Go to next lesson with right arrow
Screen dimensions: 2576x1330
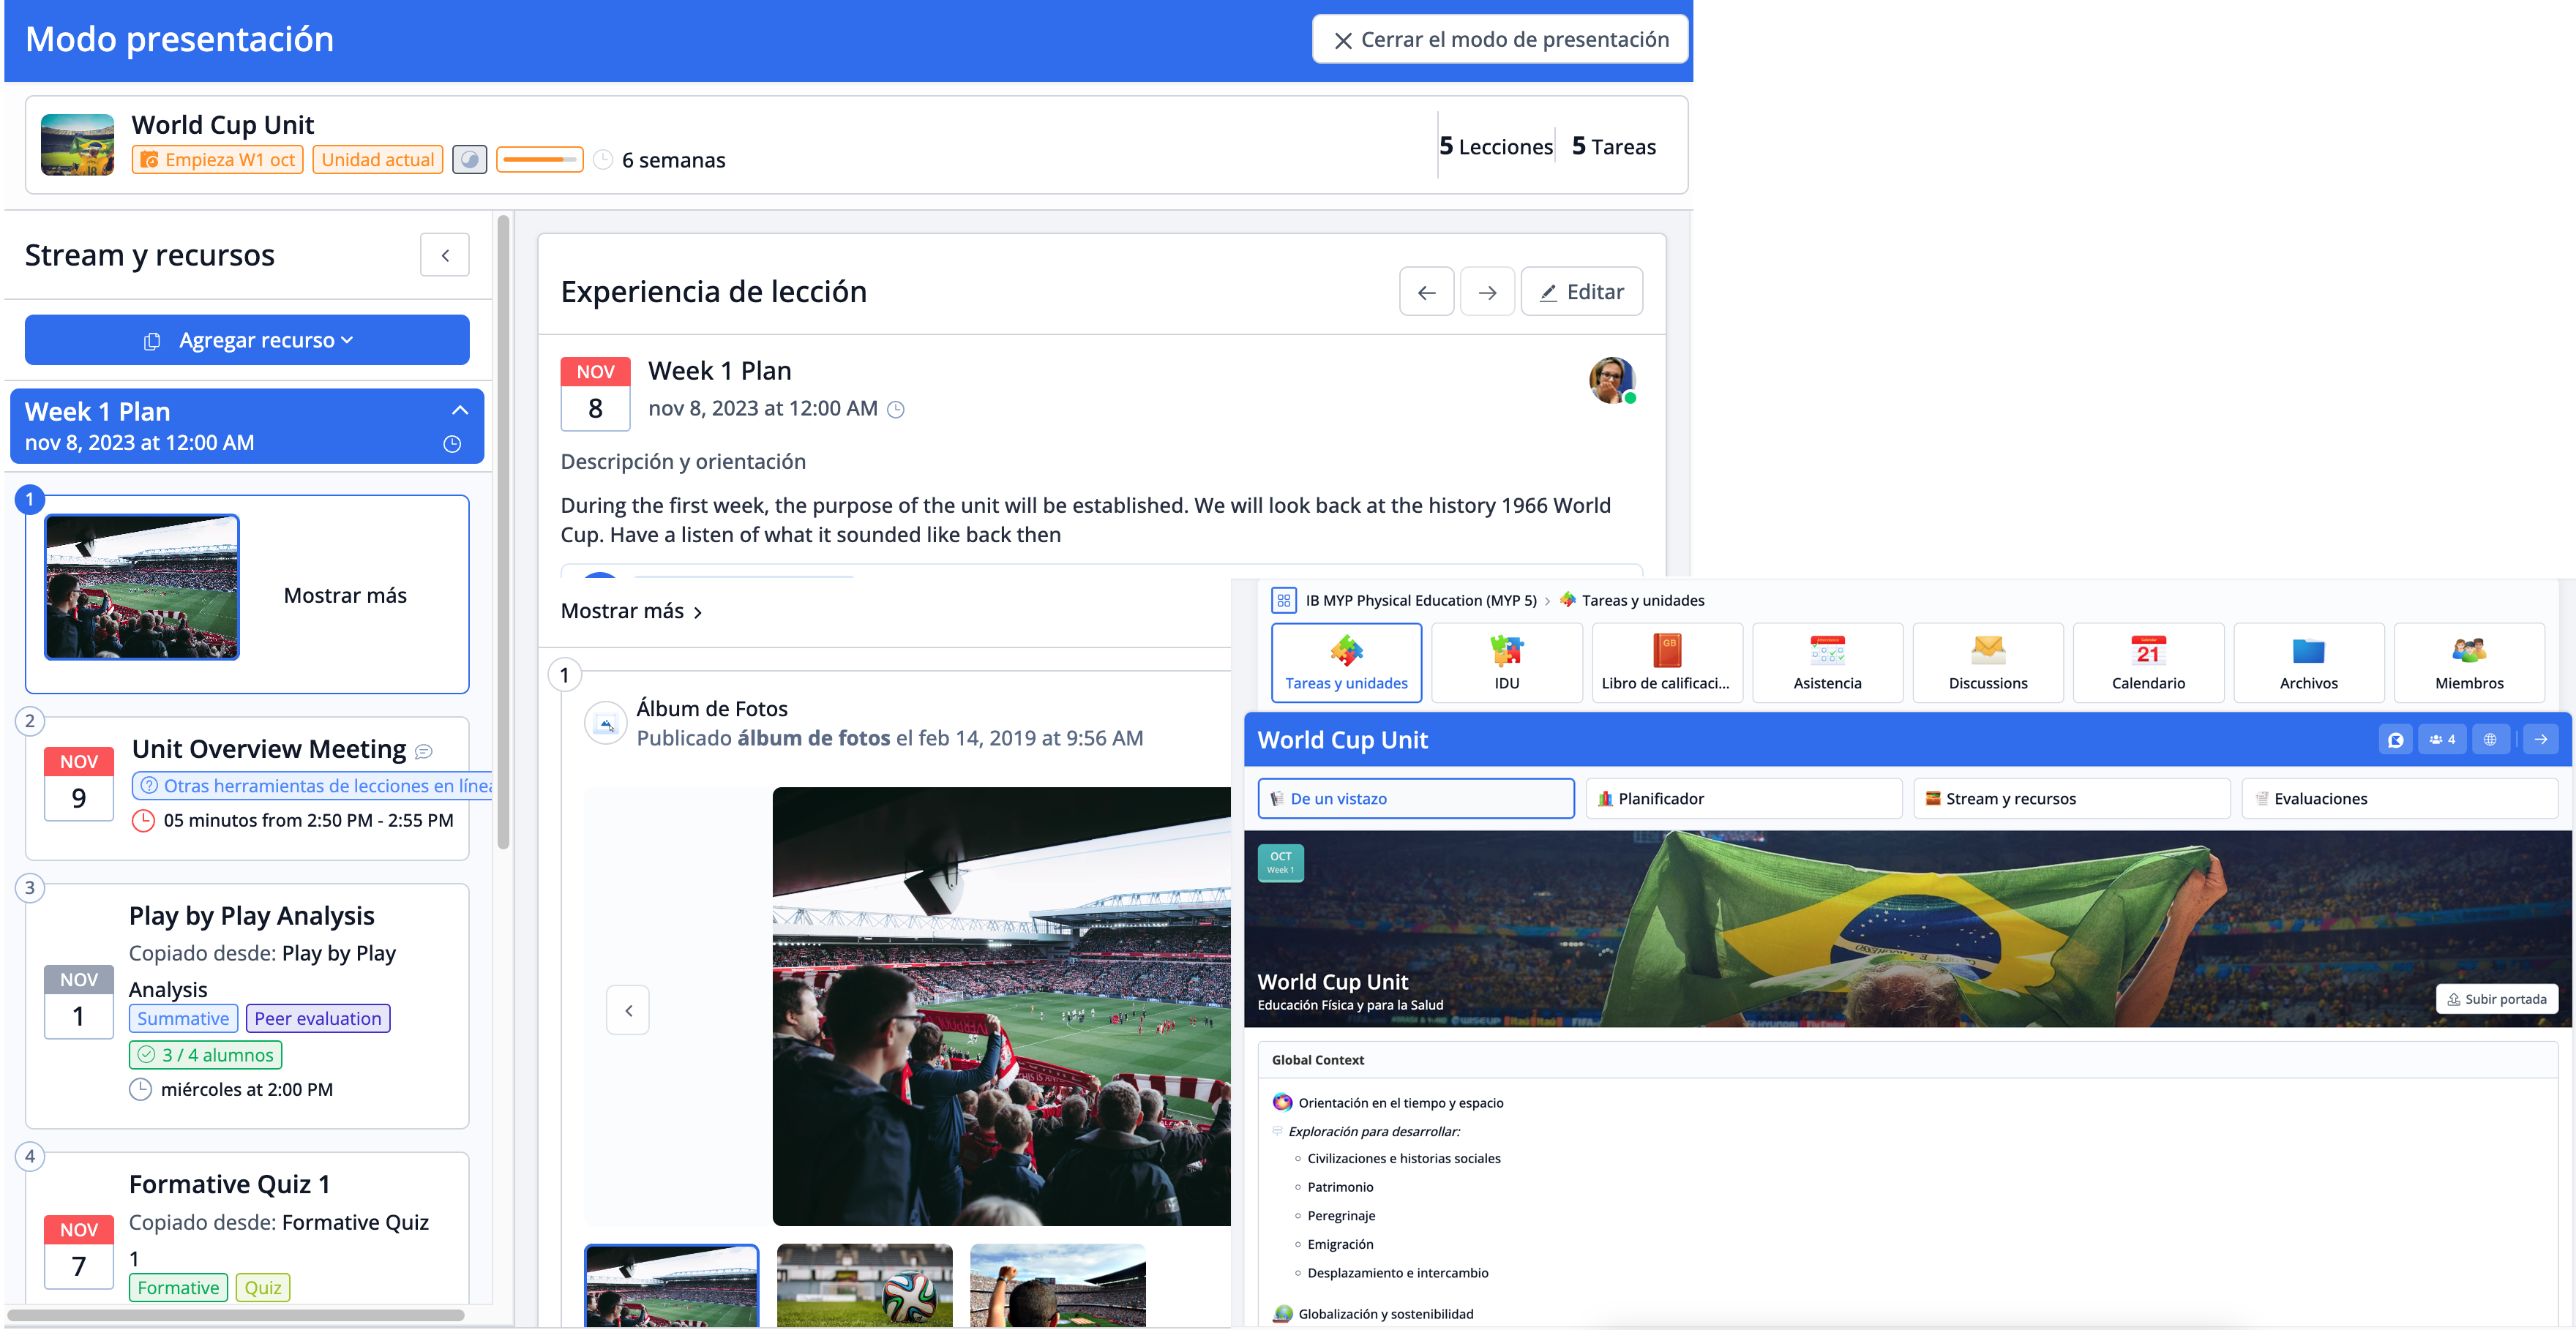tap(1487, 292)
